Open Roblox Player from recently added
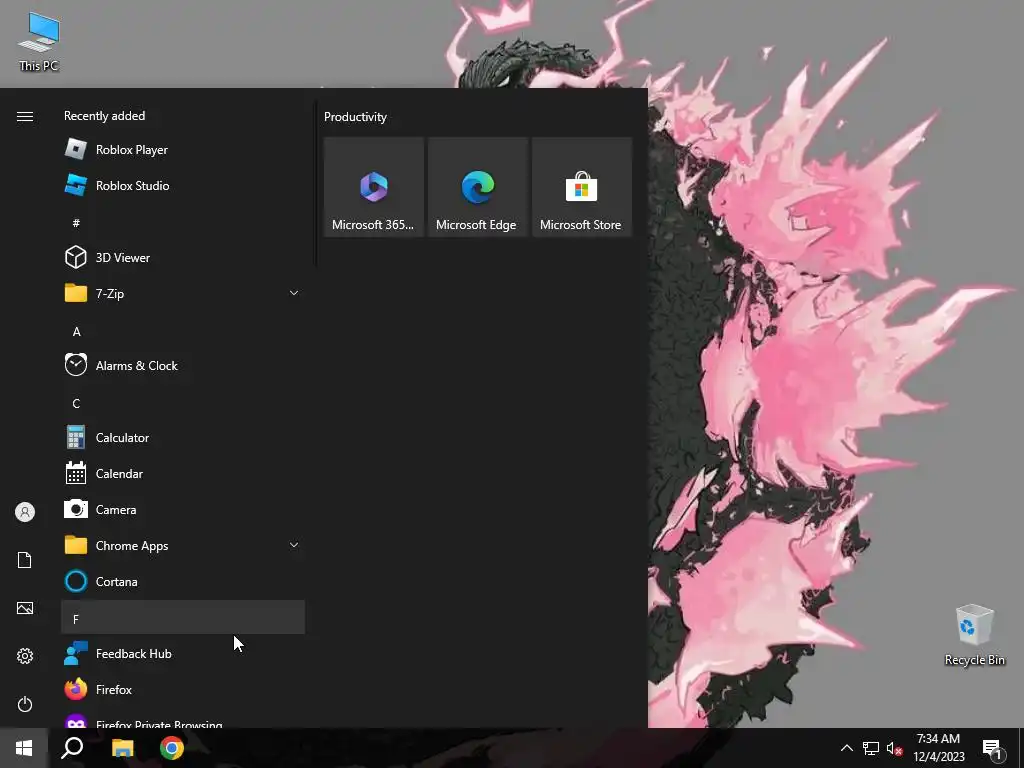Screen dimensions: 1024x768 (x=183, y=150)
